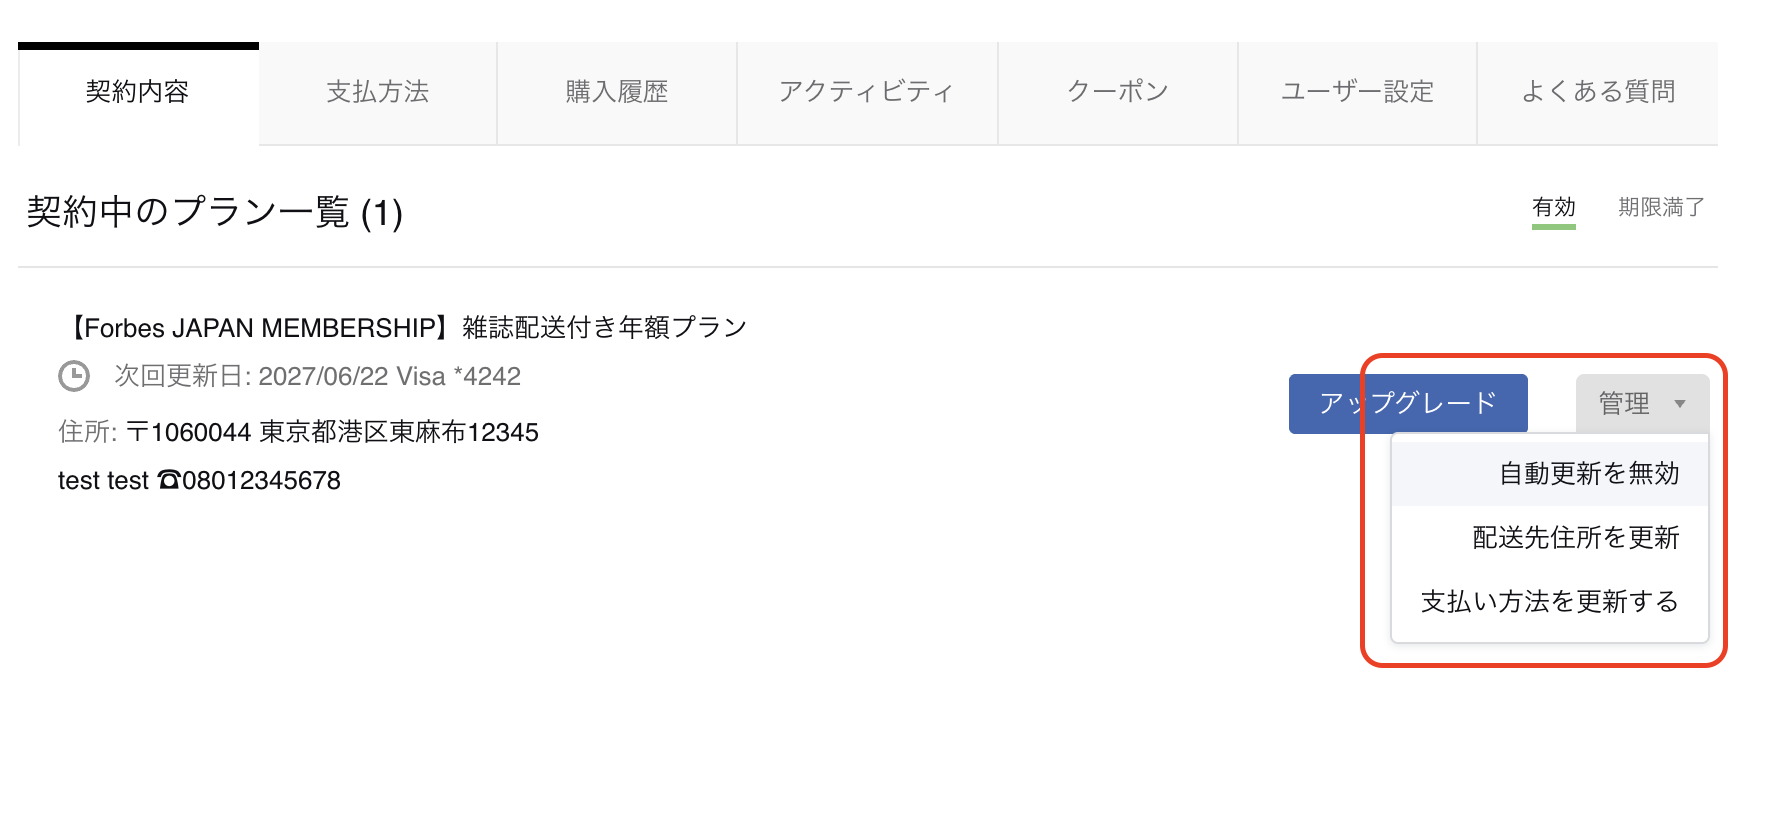Show 有効 active plans filter
The height and width of the screenshot is (824, 1776).
tap(1554, 207)
